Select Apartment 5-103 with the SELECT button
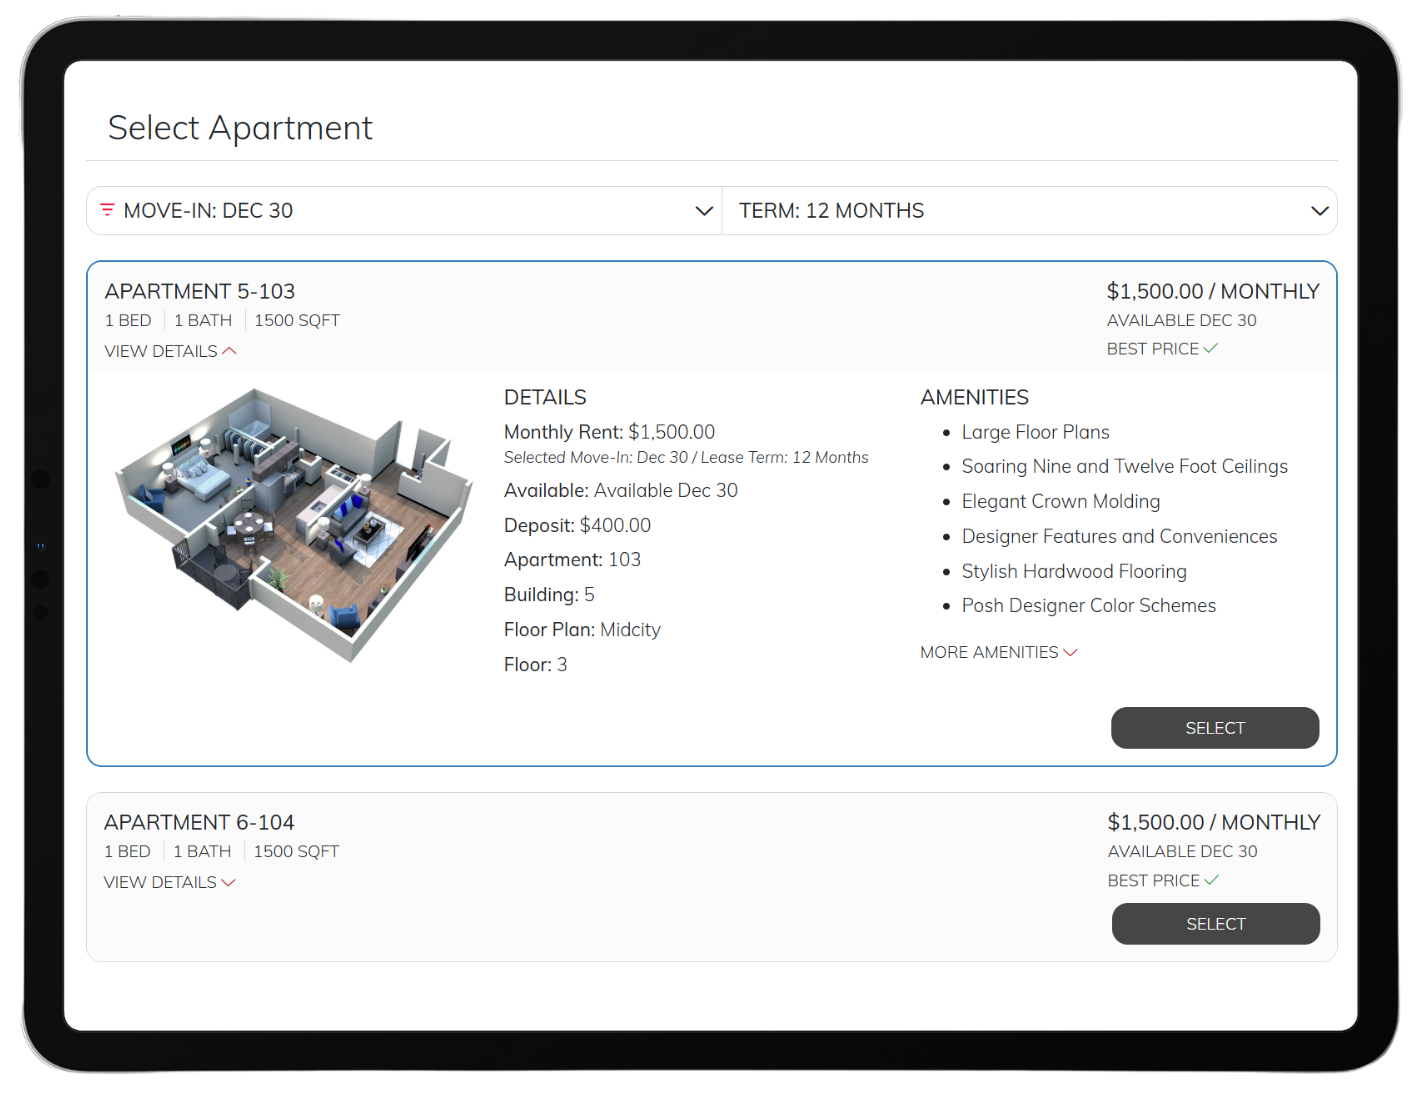The width and height of the screenshot is (1420, 1096). pos(1214,728)
